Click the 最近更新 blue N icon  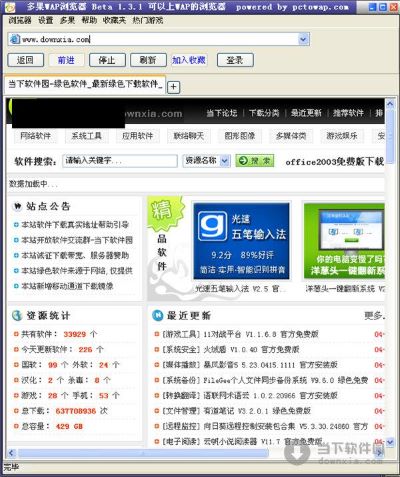click(x=157, y=315)
